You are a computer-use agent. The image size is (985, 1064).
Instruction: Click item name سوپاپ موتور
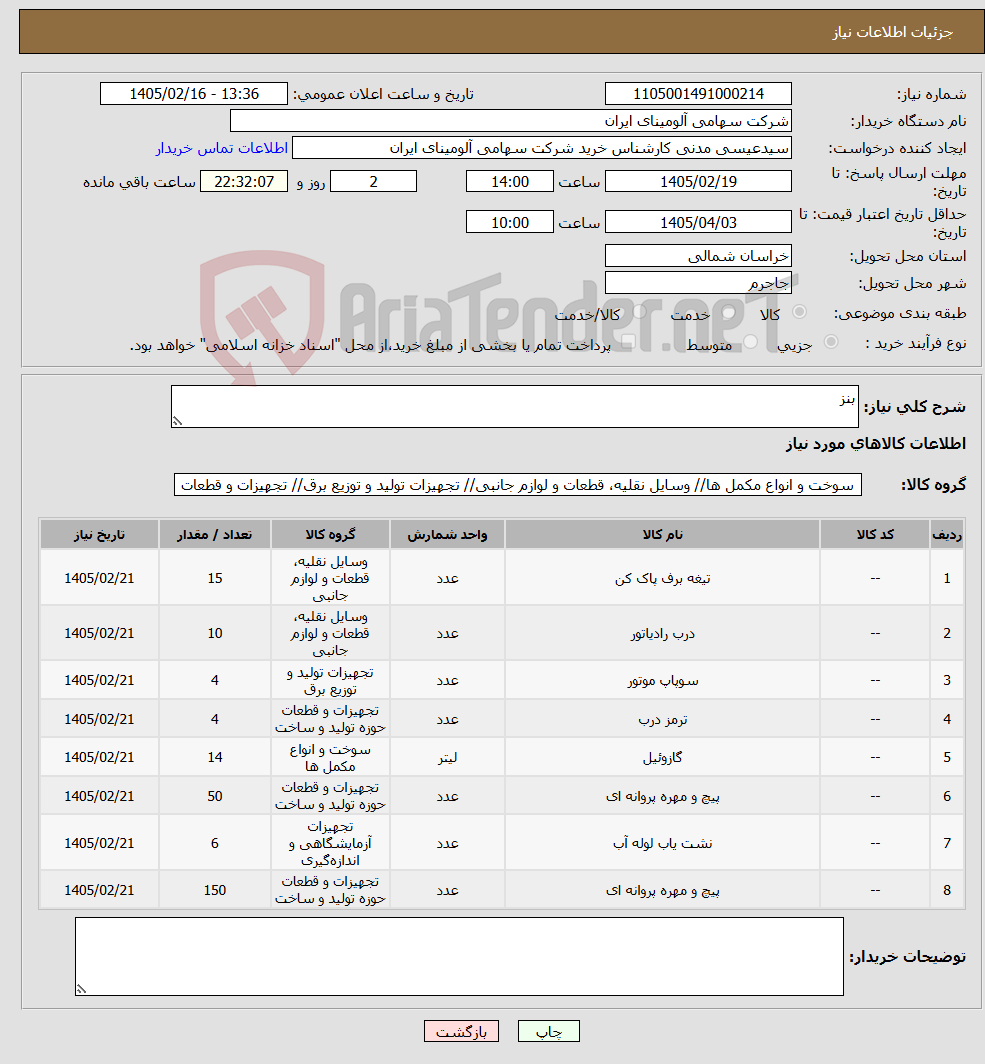662,680
